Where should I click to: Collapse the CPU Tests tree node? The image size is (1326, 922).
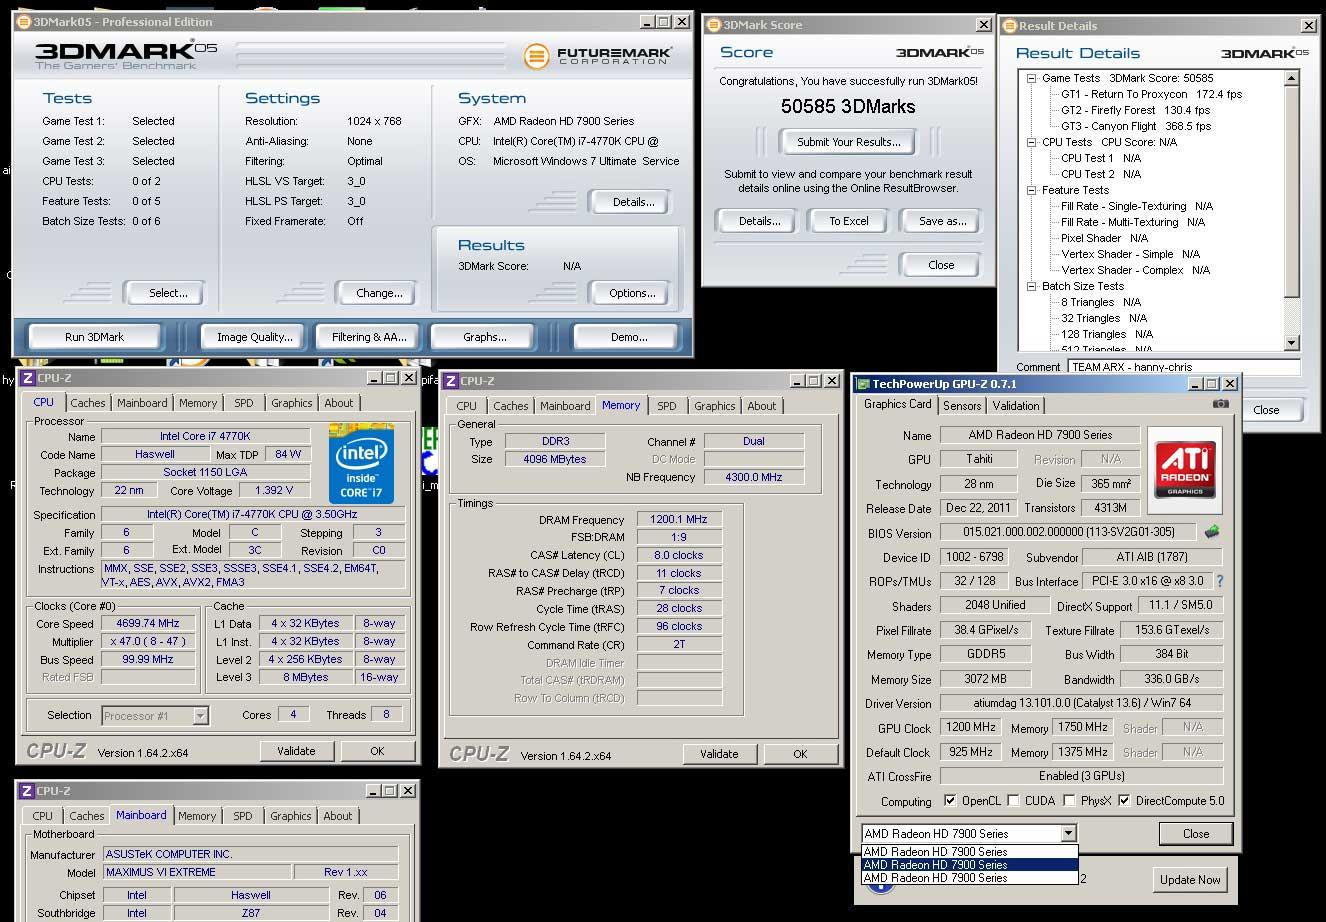(x=1032, y=142)
